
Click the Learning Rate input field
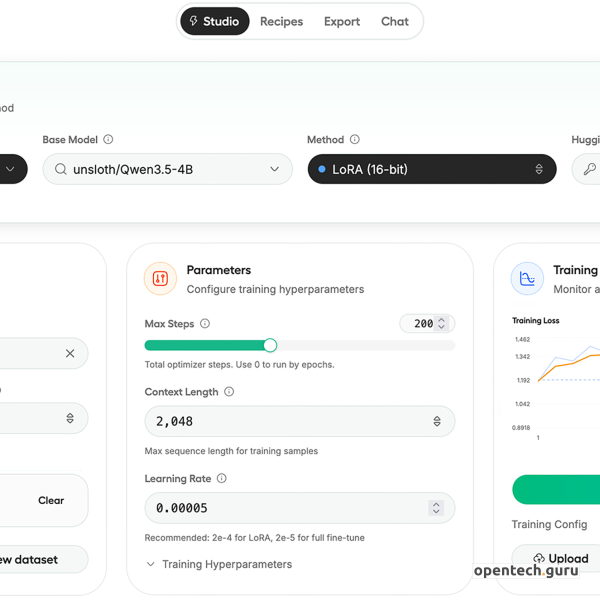pyautogui.click(x=285, y=508)
